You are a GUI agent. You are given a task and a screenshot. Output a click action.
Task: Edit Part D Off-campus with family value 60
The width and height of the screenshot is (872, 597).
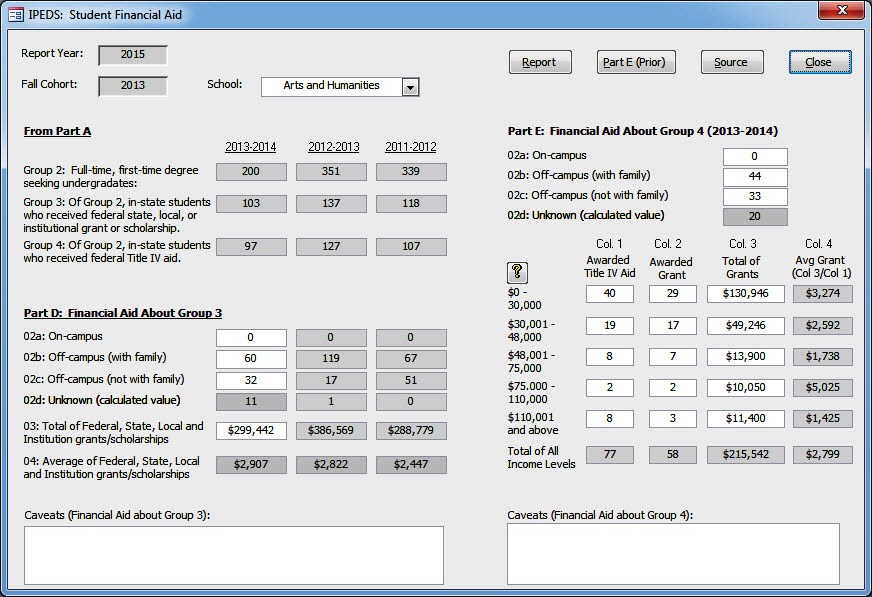251,359
